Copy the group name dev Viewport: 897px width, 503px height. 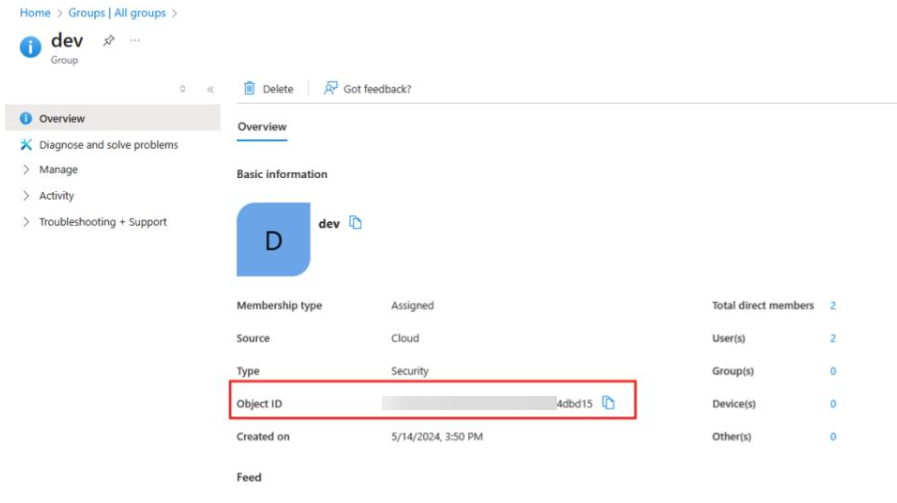coord(356,223)
